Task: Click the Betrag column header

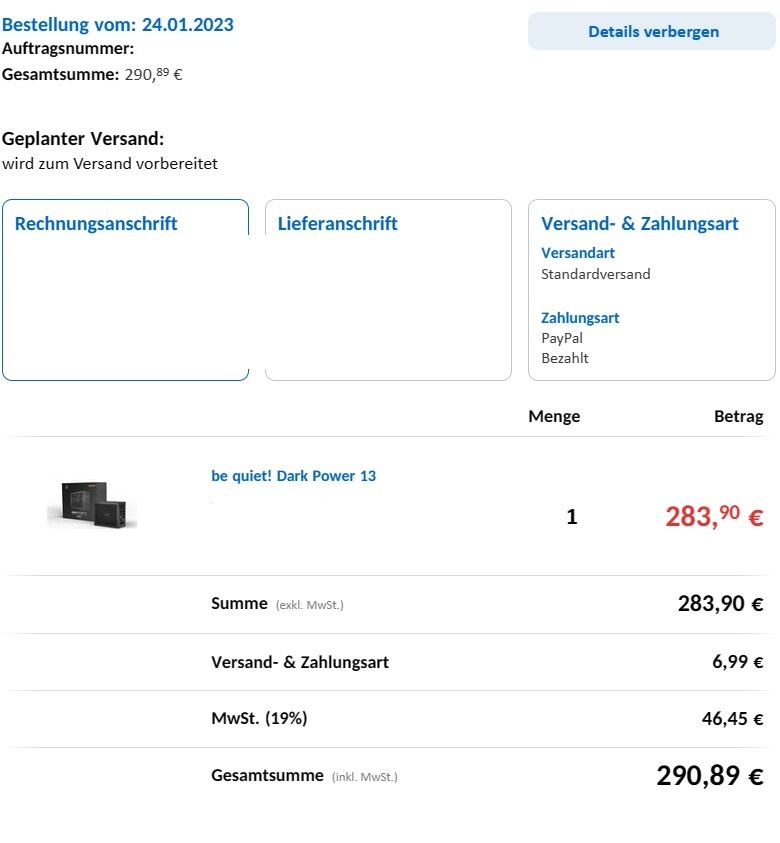Action: pyautogui.click(x=739, y=417)
